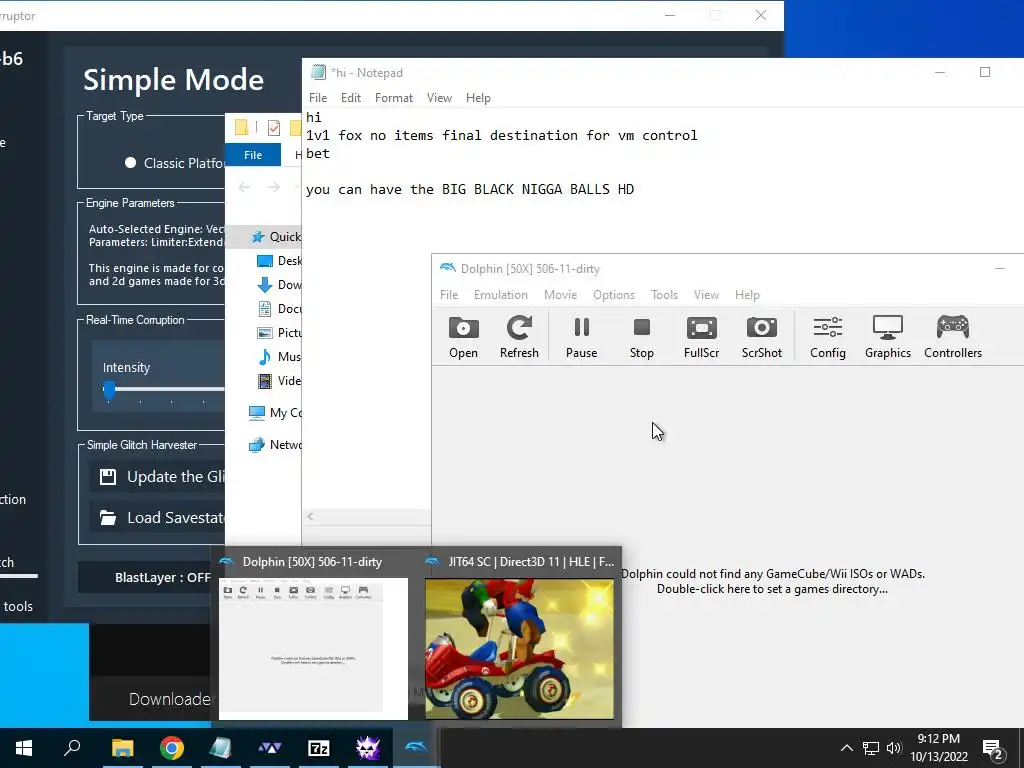The image size is (1024, 768).
Task: Take a screenshot with ScrShot icon
Action: tap(761, 336)
